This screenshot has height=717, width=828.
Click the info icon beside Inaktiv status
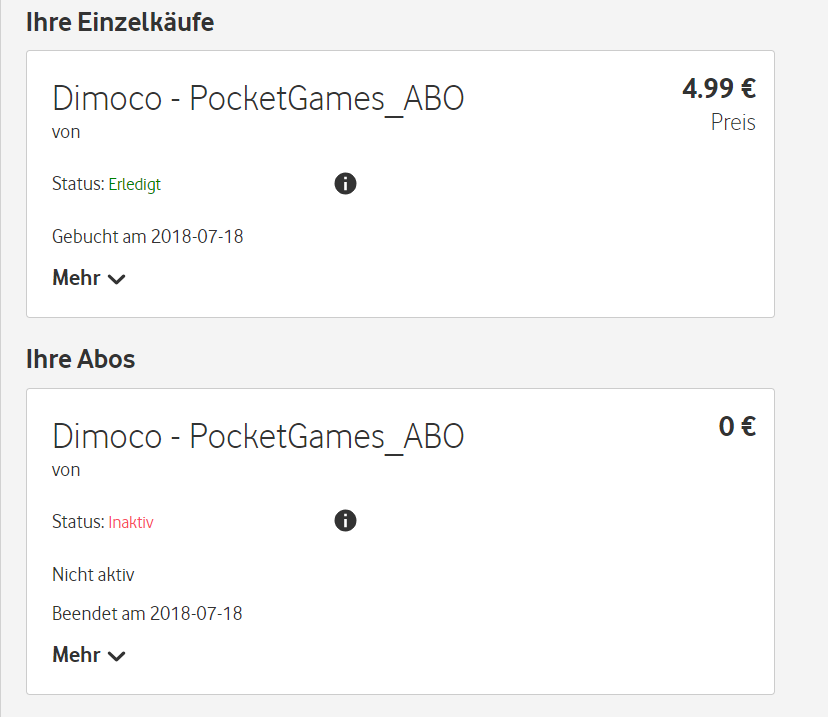coord(345,521)
